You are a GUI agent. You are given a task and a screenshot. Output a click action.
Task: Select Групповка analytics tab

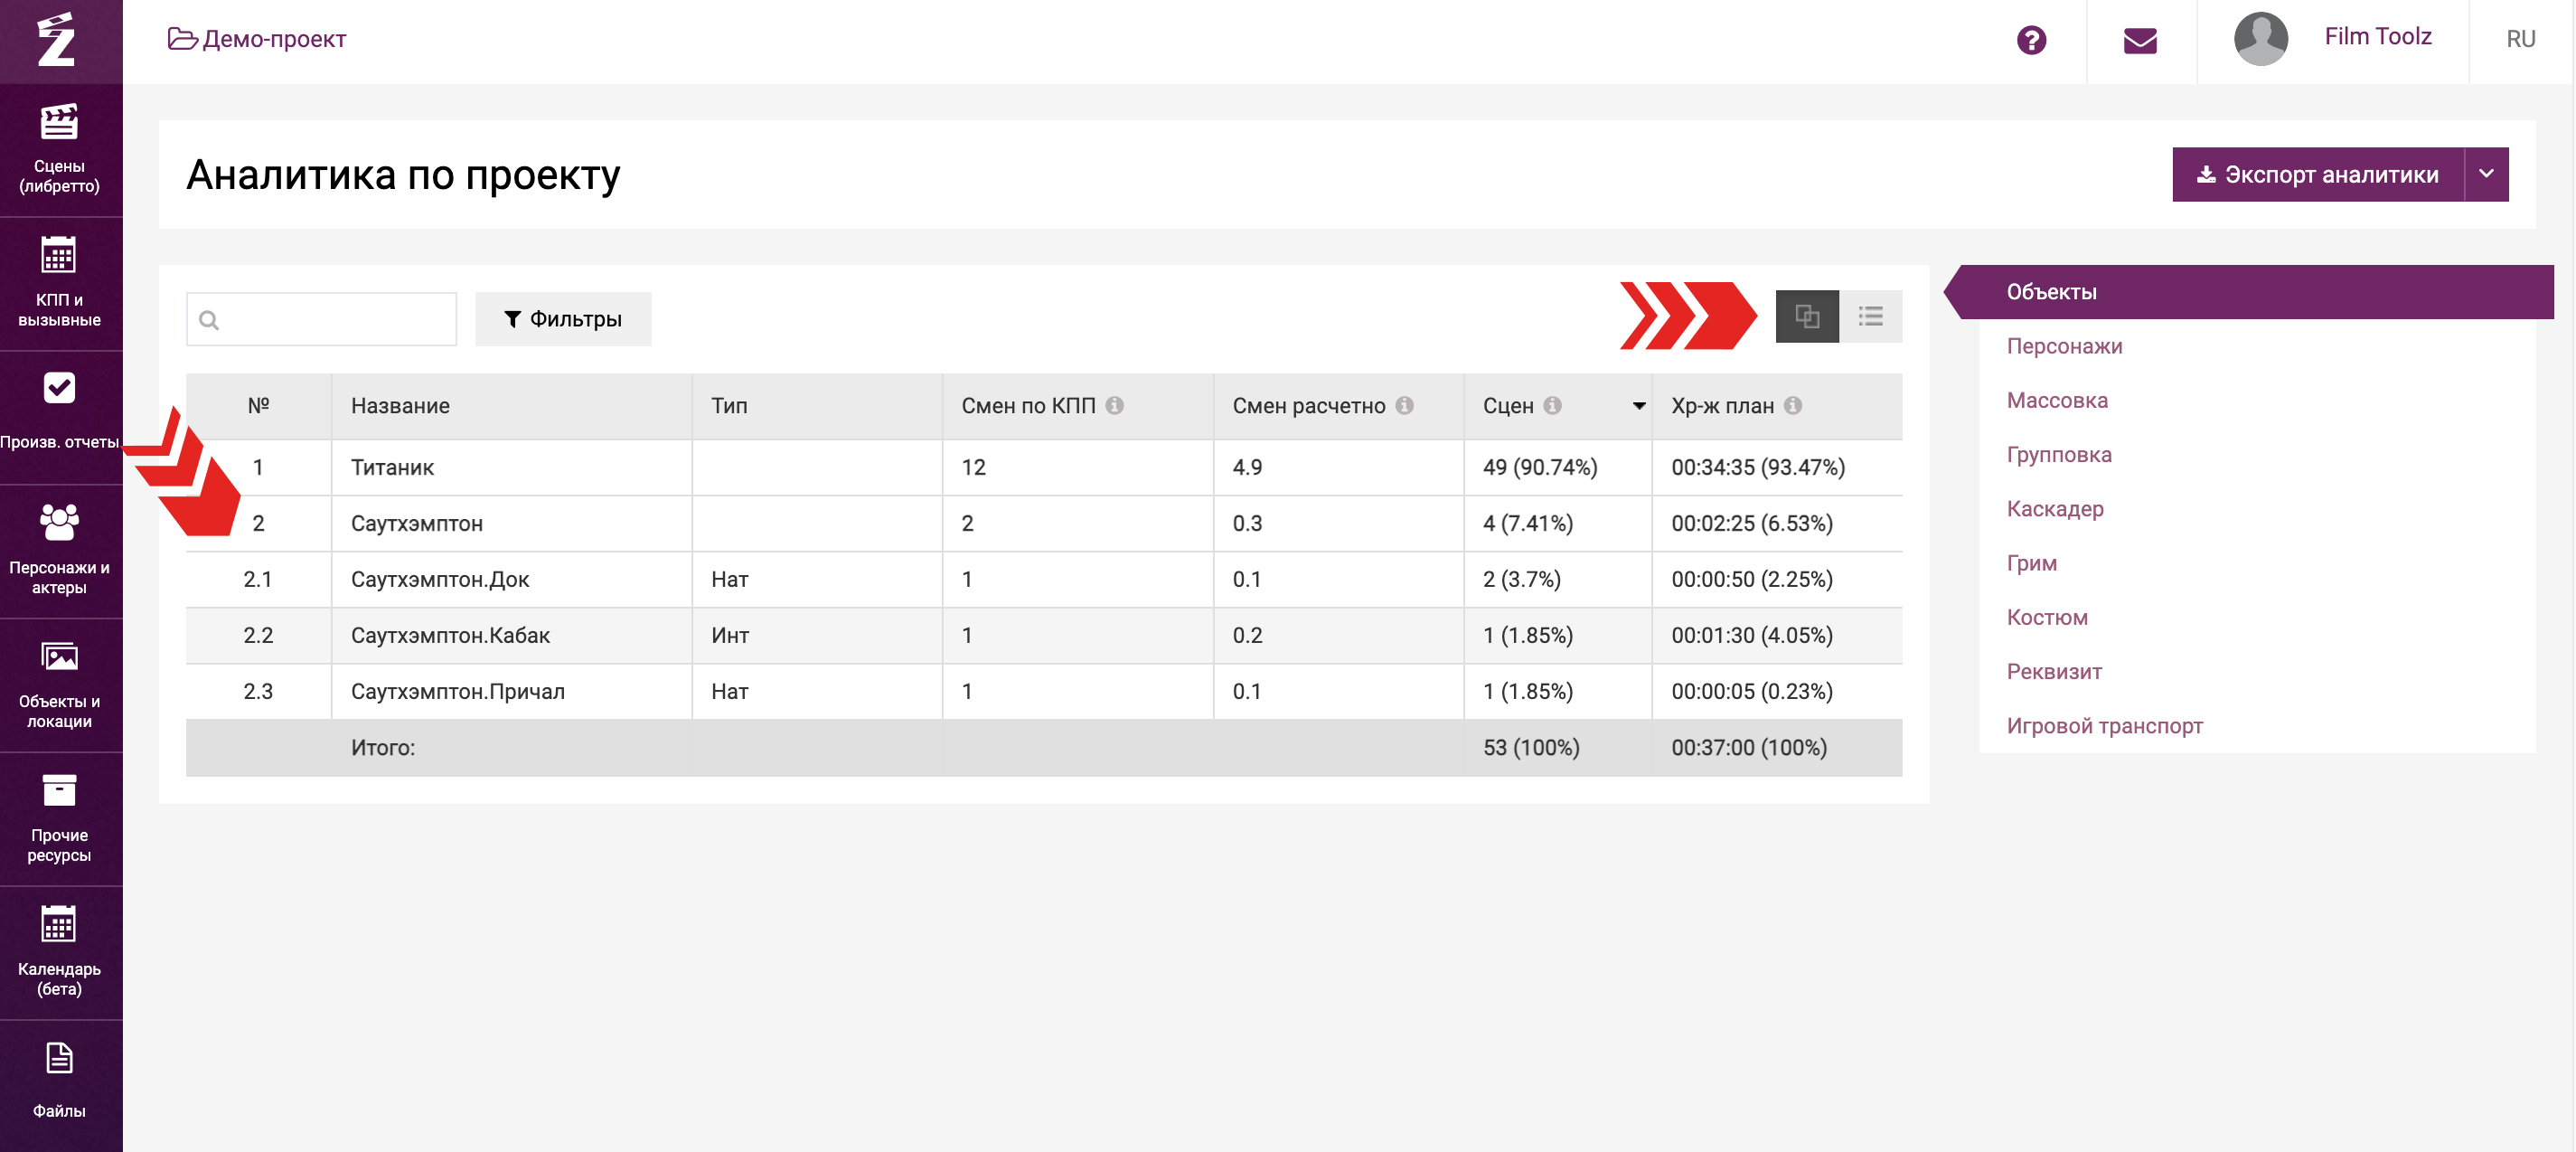[2059, 454]
